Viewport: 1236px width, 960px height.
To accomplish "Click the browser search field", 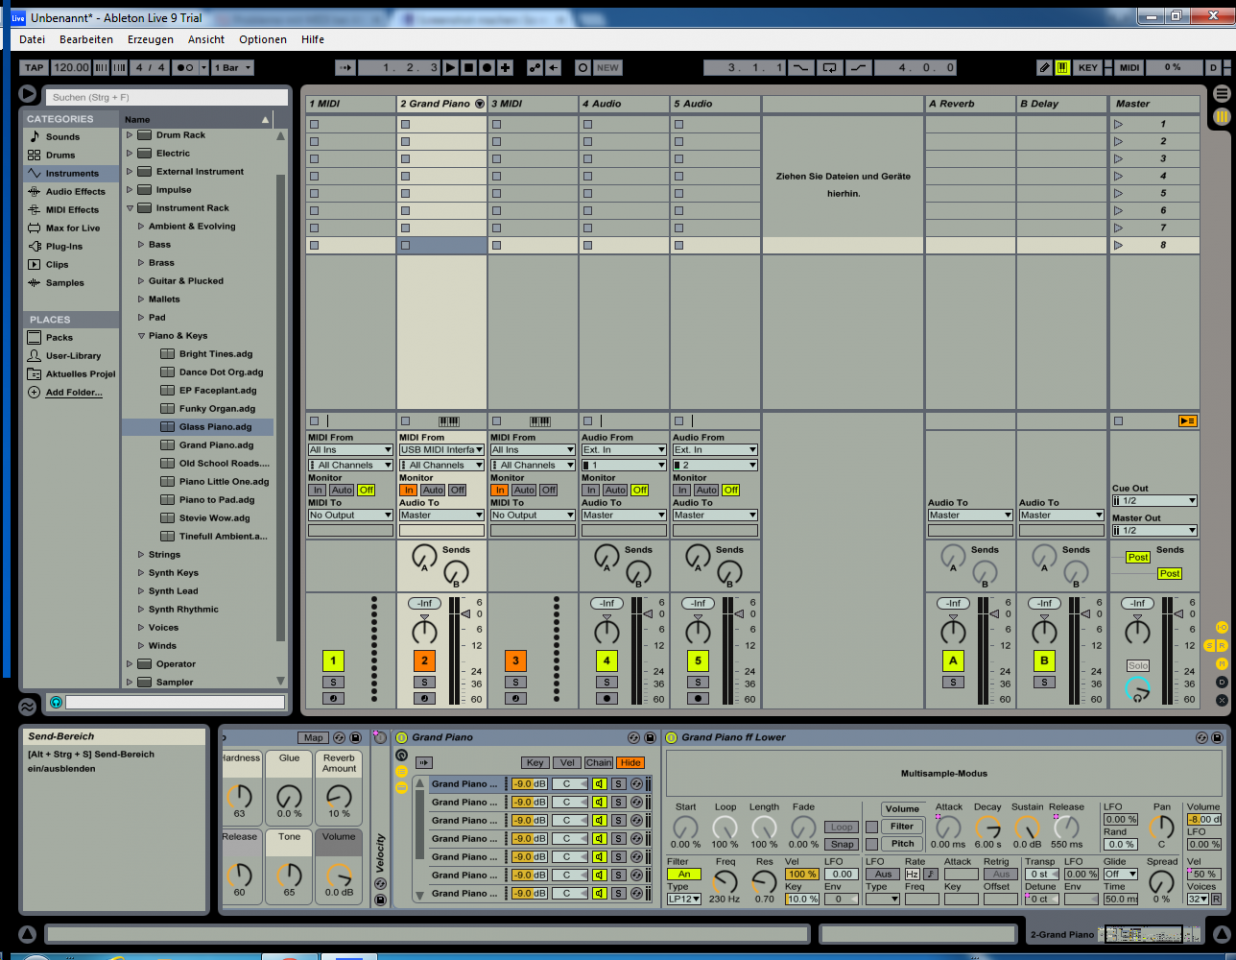I will click(166, 97).
